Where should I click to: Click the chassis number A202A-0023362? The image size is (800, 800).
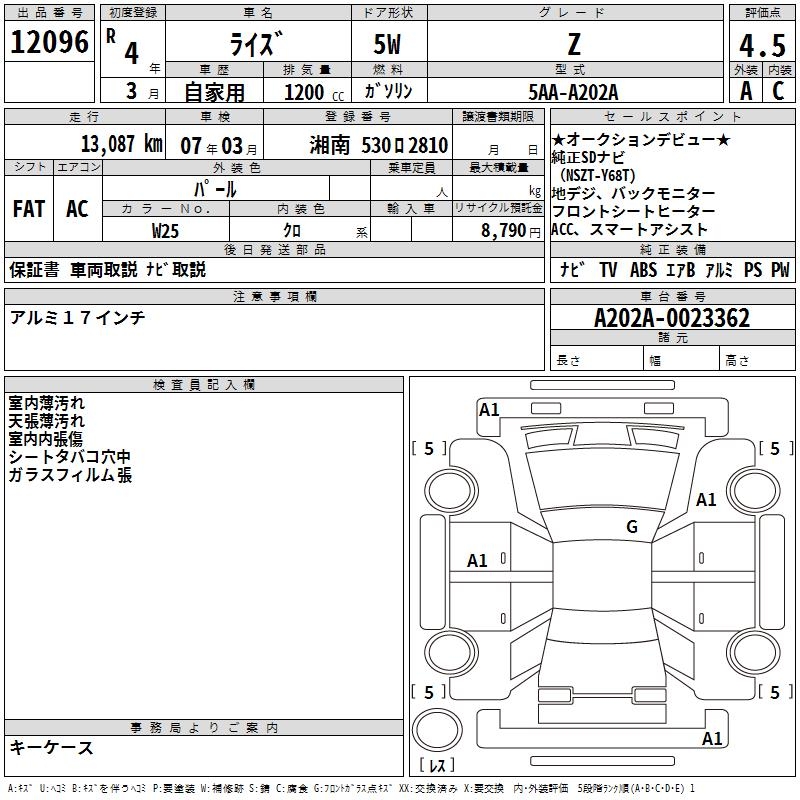tap(672, 318)
